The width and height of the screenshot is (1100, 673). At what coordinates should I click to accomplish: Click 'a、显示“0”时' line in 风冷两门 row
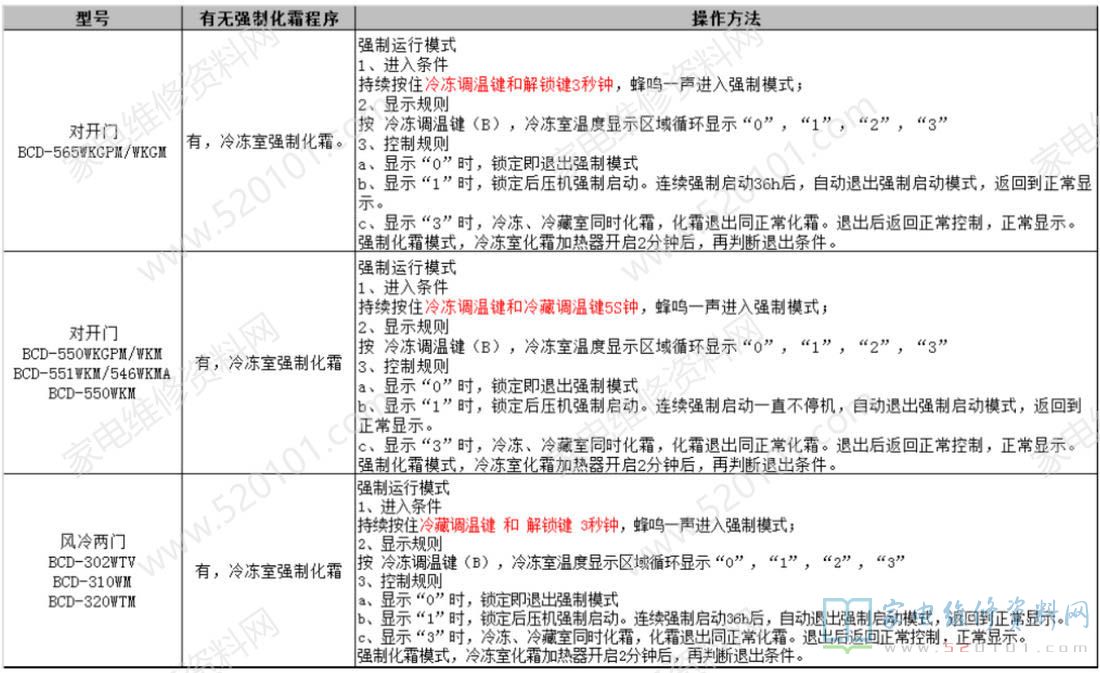[x=488, y=600]
